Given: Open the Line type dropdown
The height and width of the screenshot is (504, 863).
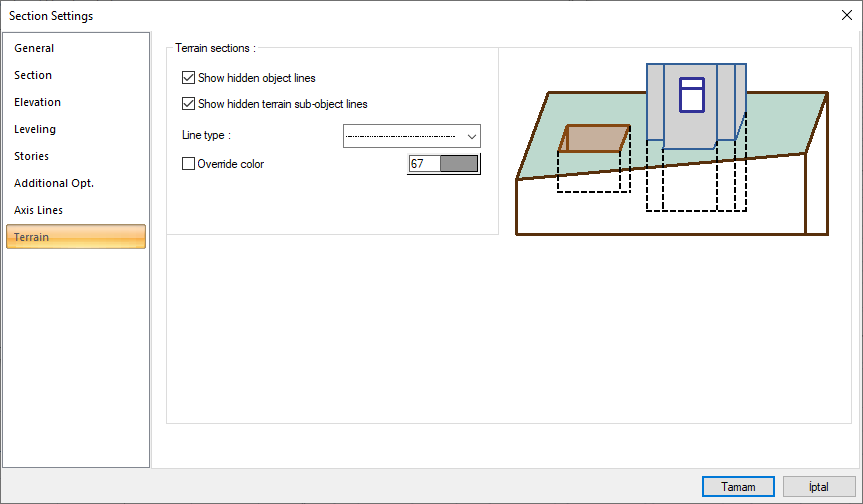Looking at the screenshot, I should [x=412, y=136].
